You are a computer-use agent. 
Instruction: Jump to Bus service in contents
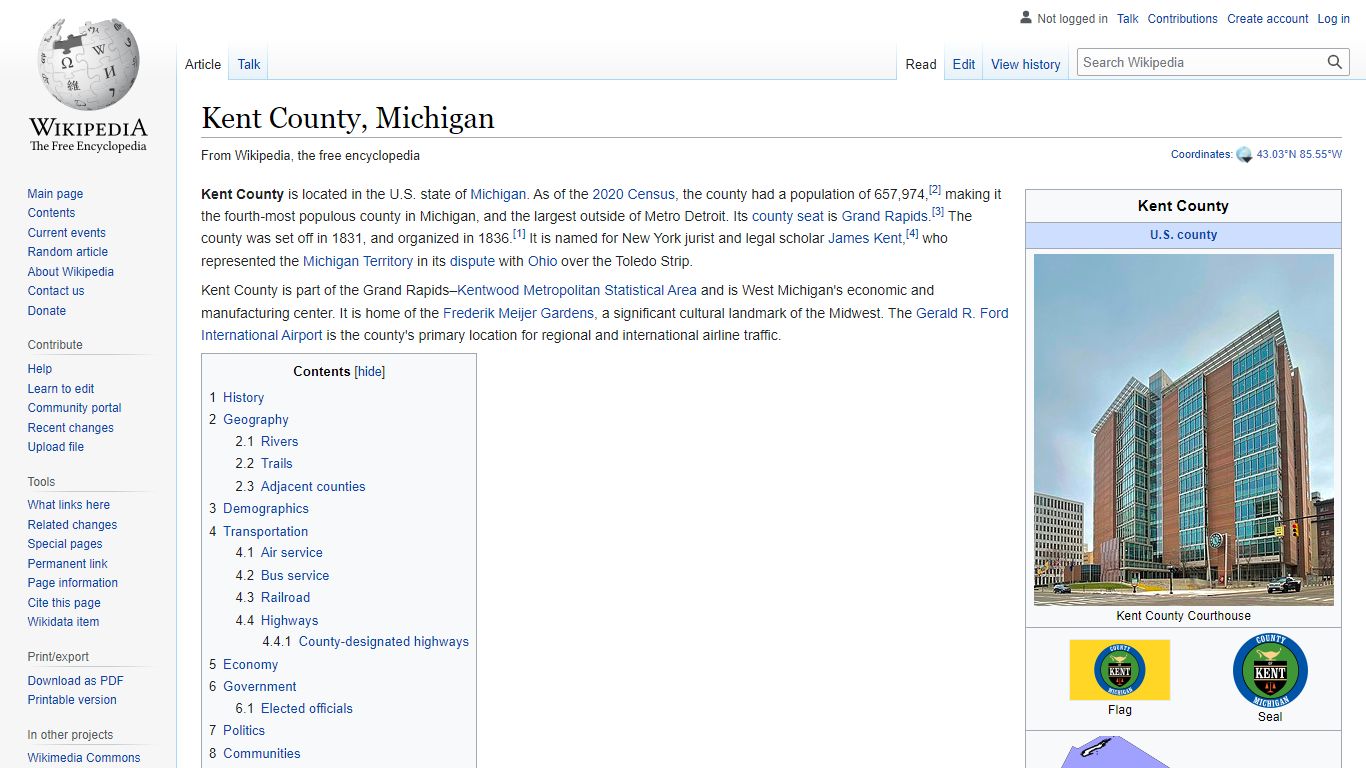295,576
